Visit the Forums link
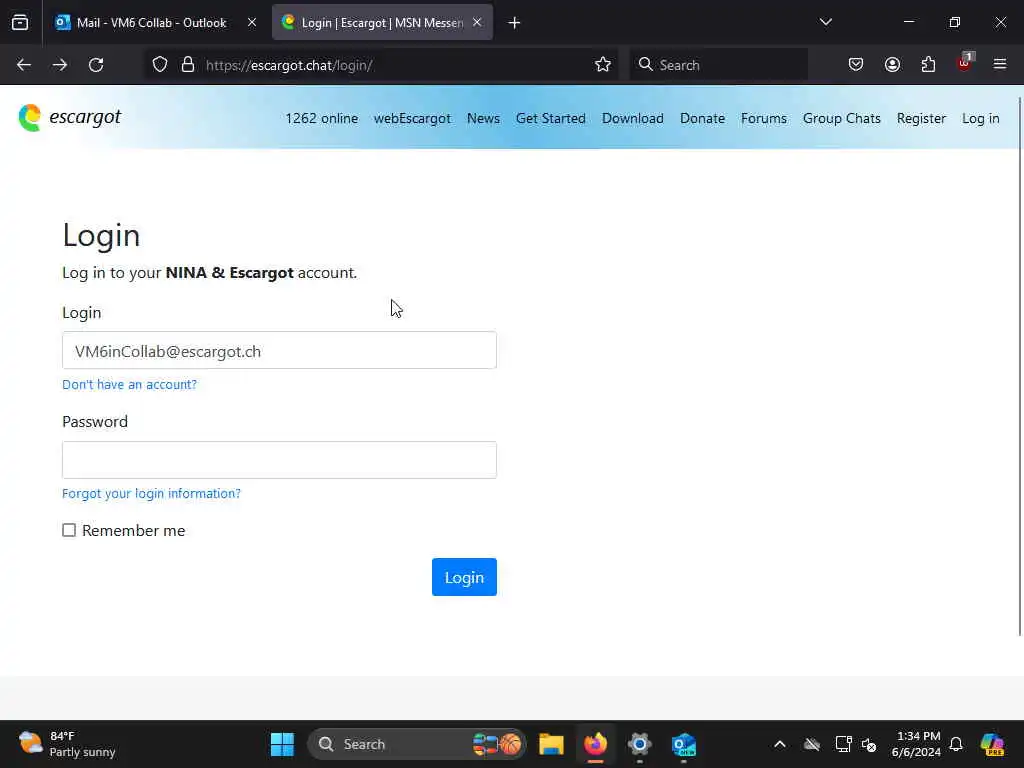 coord(763,118)
